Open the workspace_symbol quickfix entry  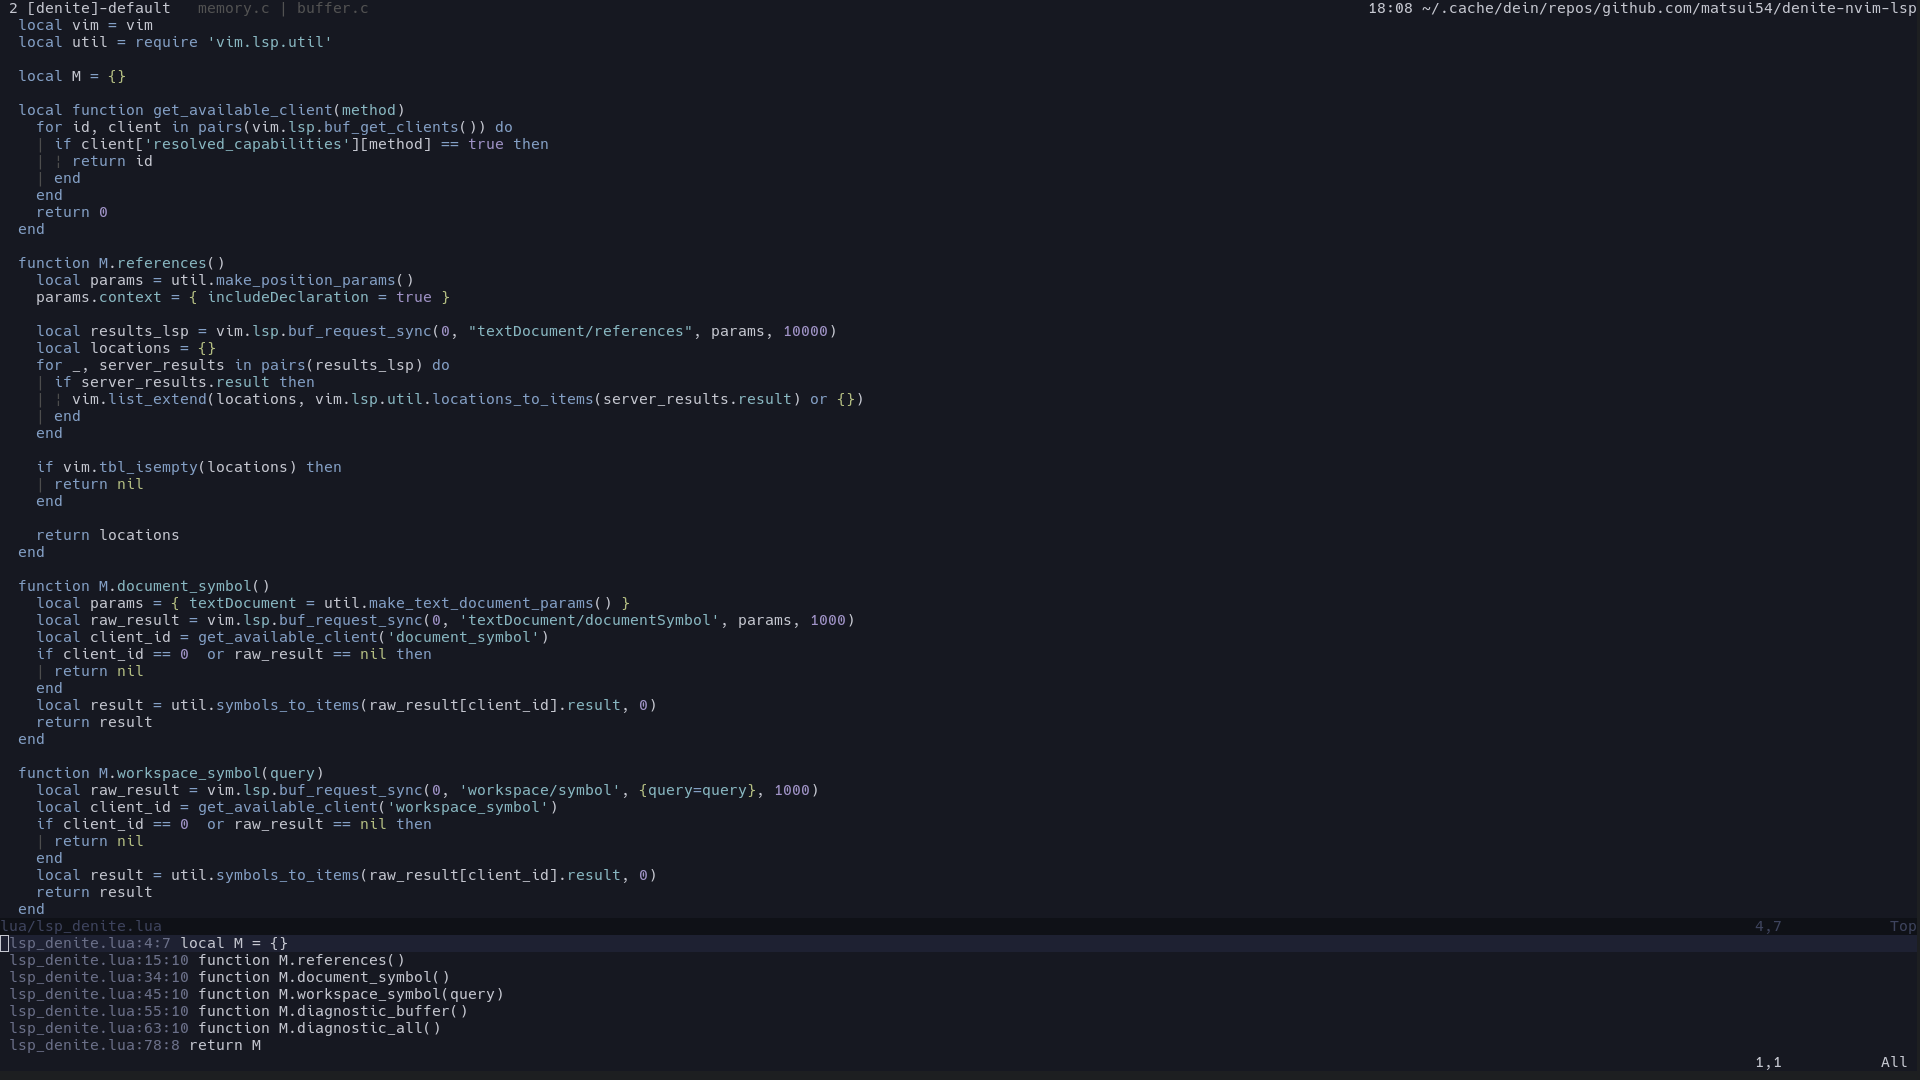click(250, 994)
